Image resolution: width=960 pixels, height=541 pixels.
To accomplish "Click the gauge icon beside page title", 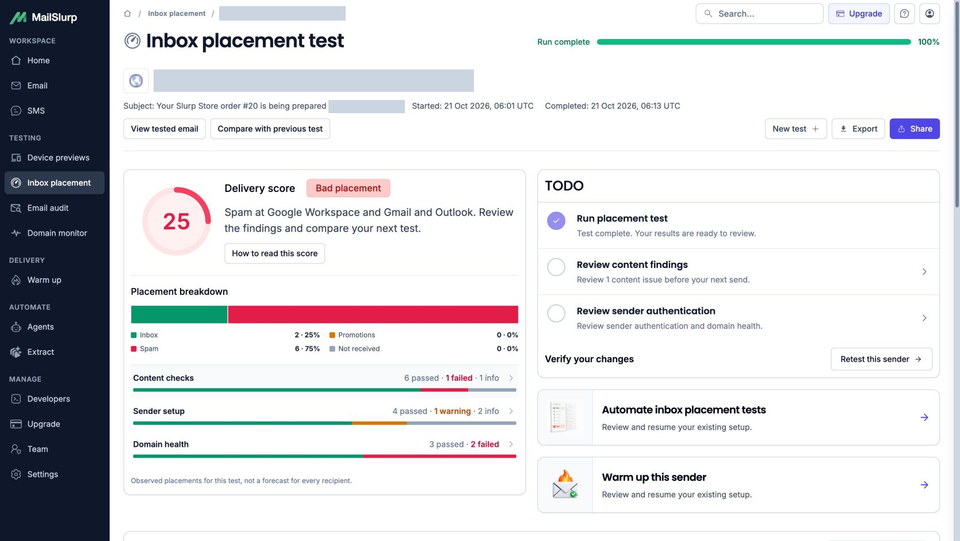I will click(132, 41).
